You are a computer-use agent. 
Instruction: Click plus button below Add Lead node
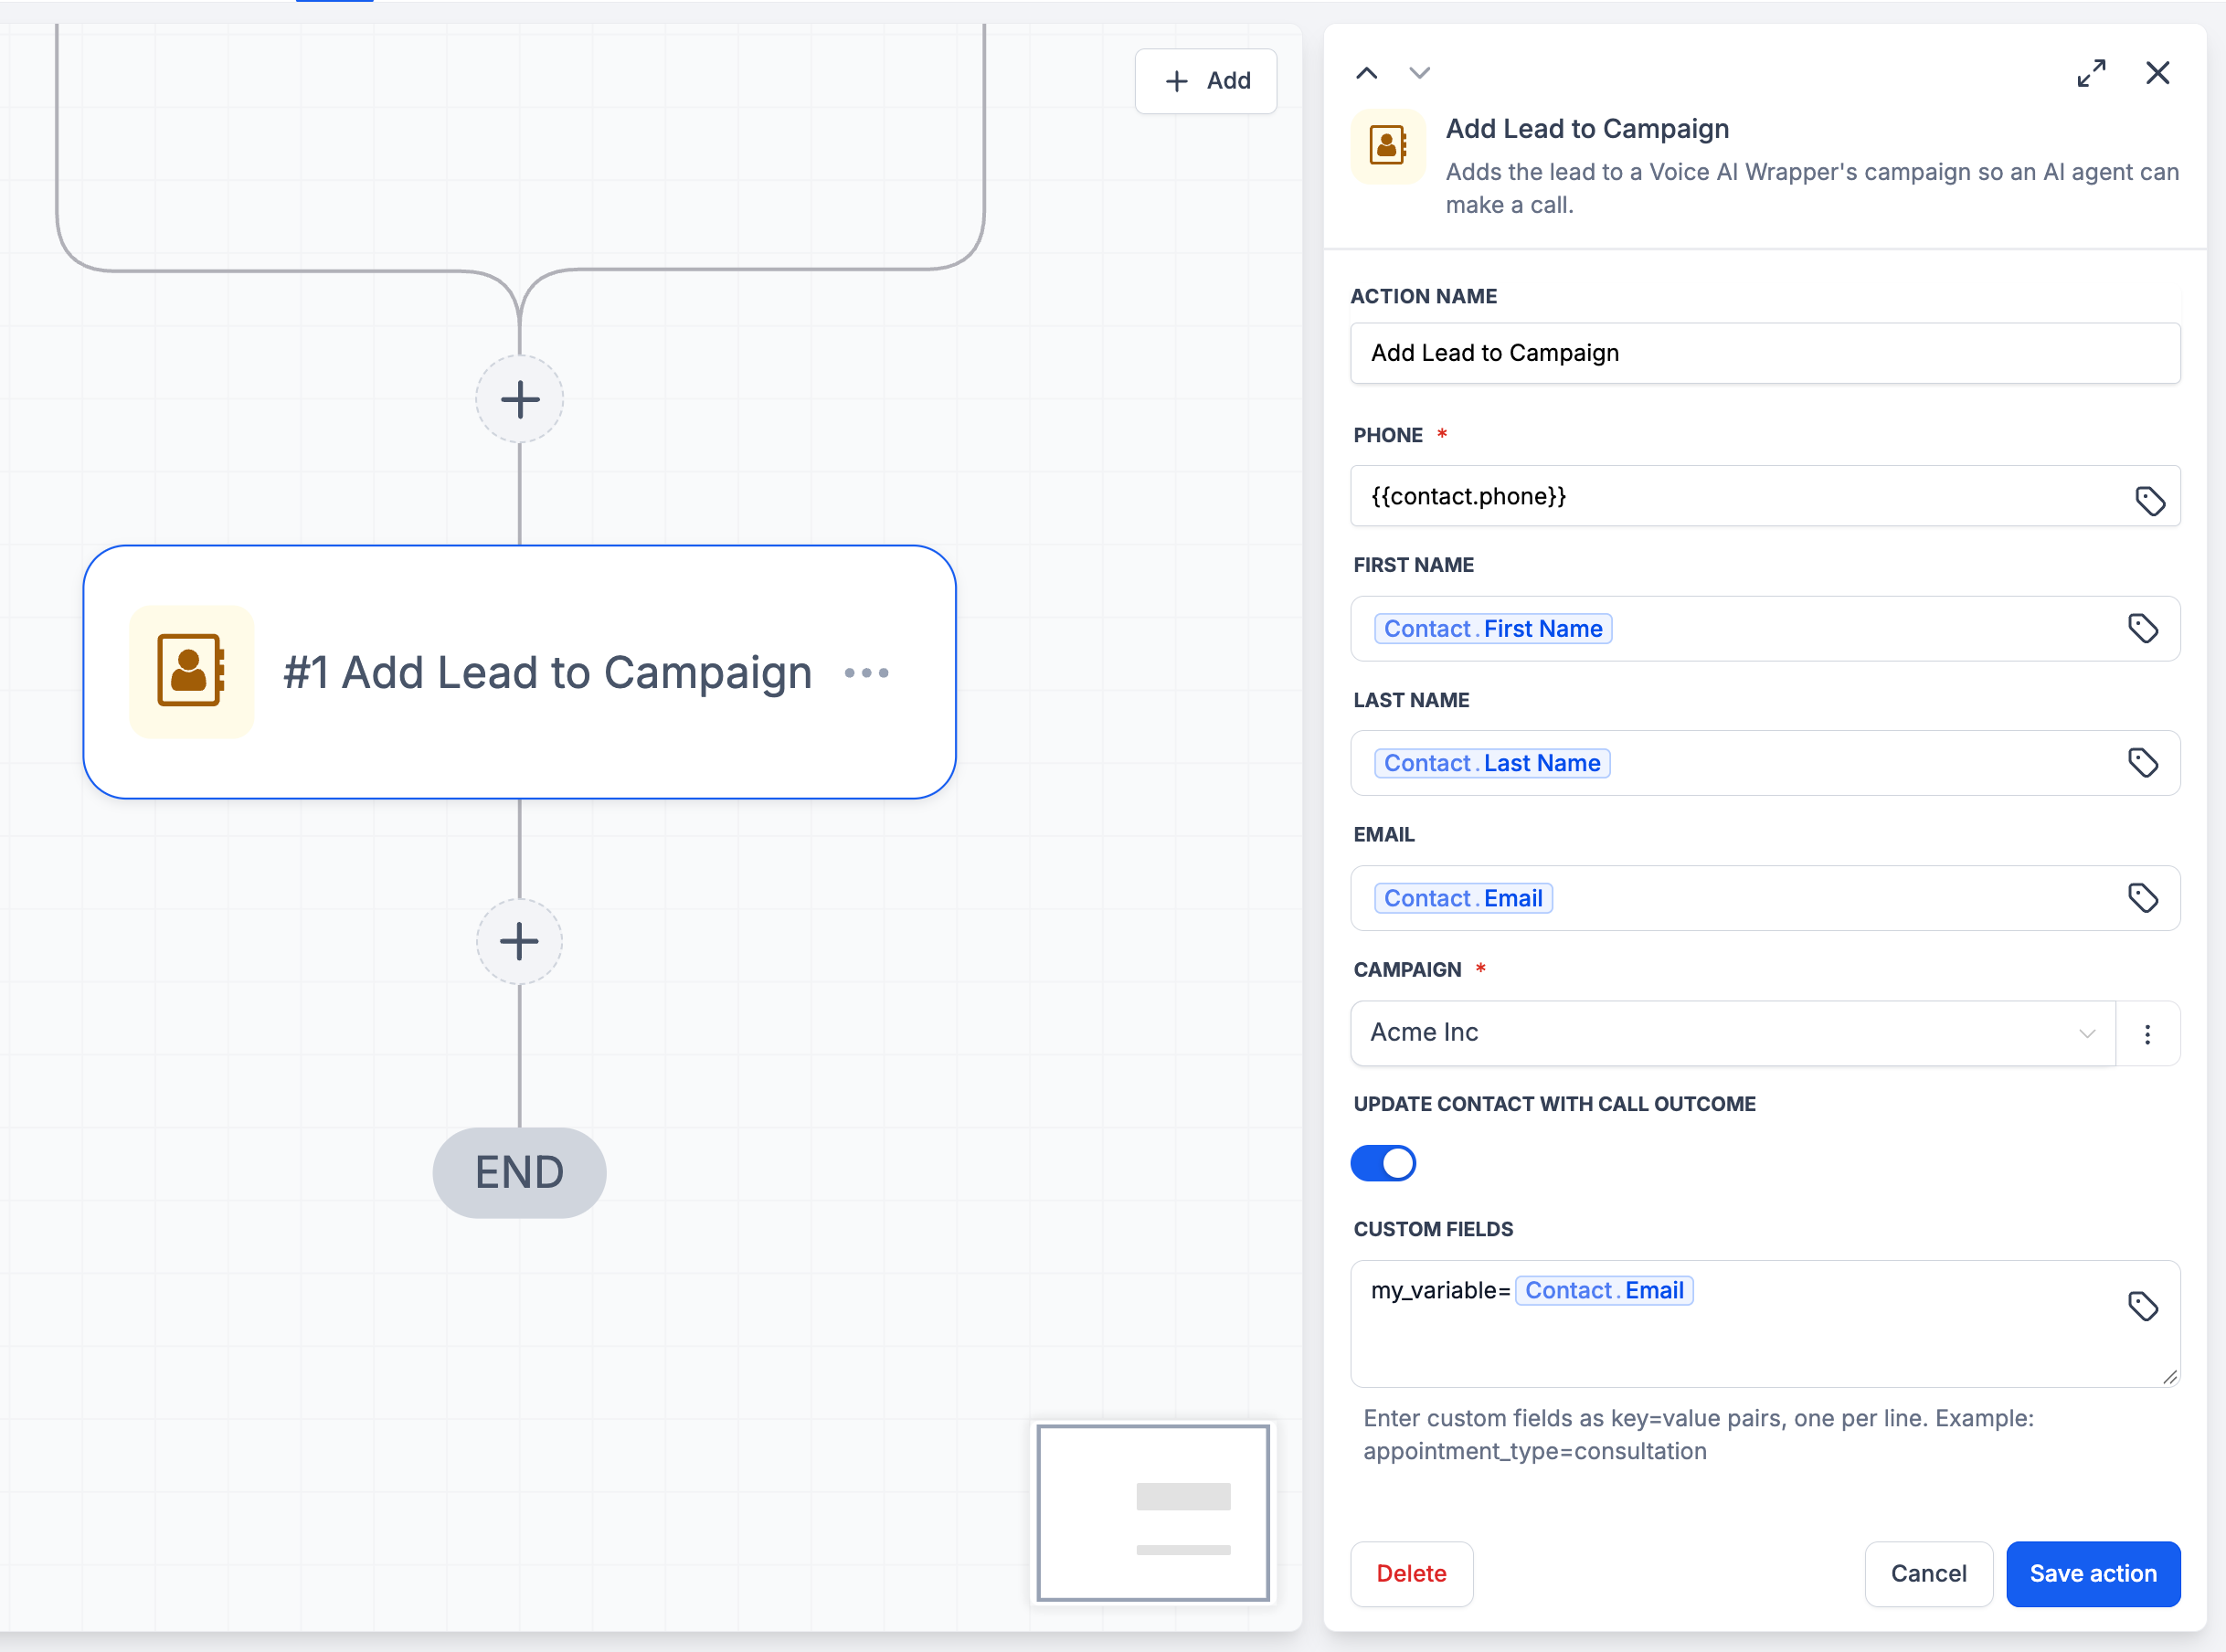(519, 942)
